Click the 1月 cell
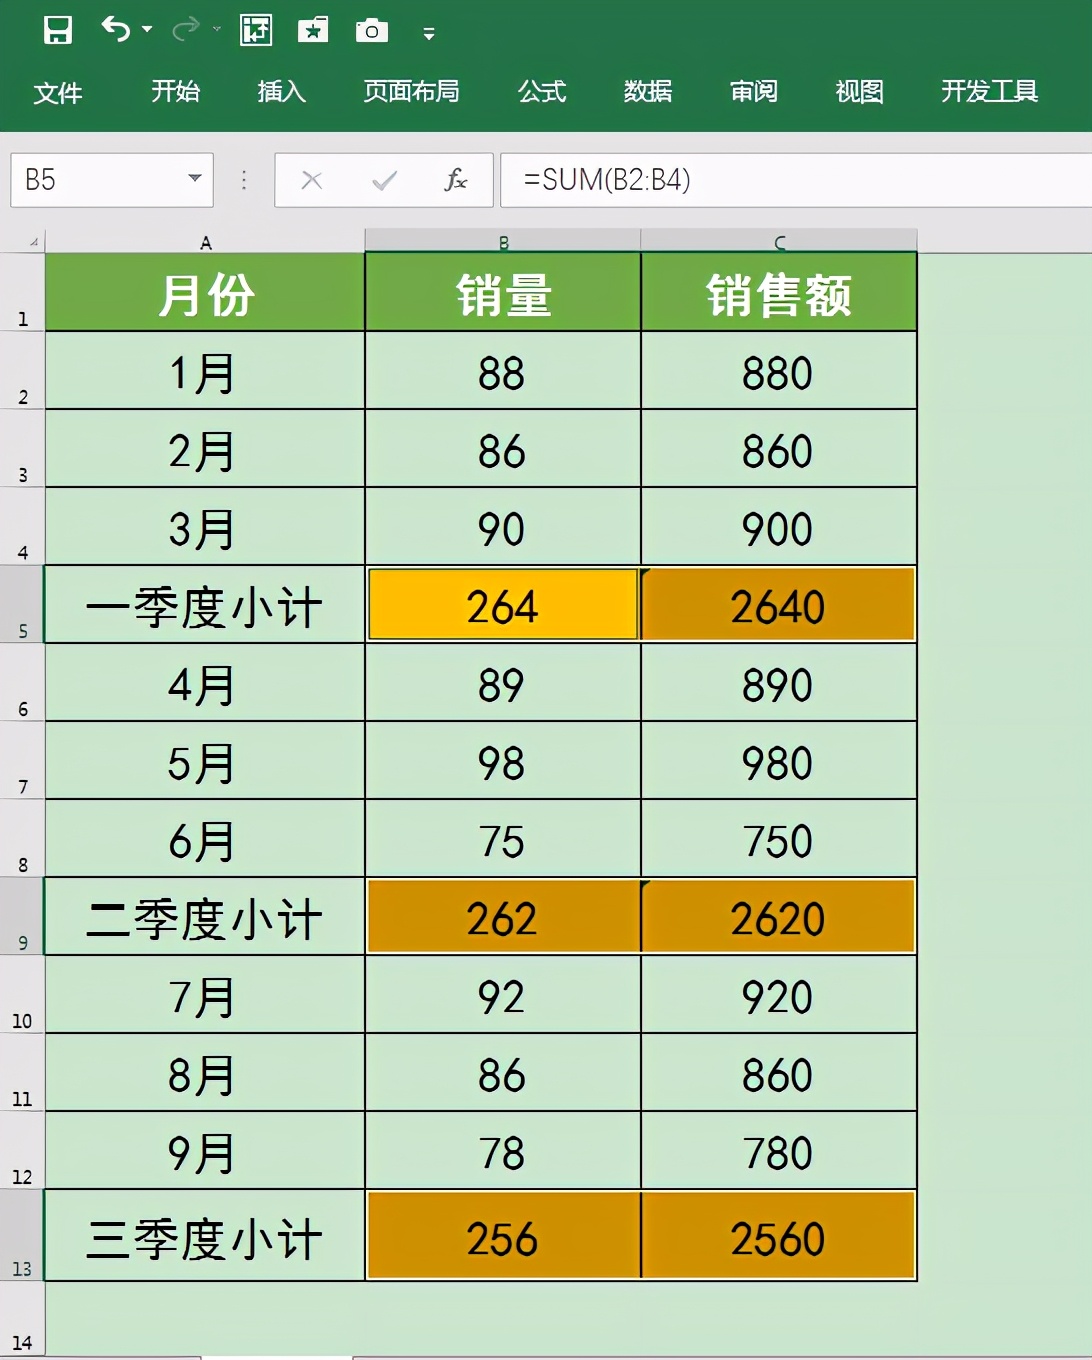 click(x=205, y=370)
